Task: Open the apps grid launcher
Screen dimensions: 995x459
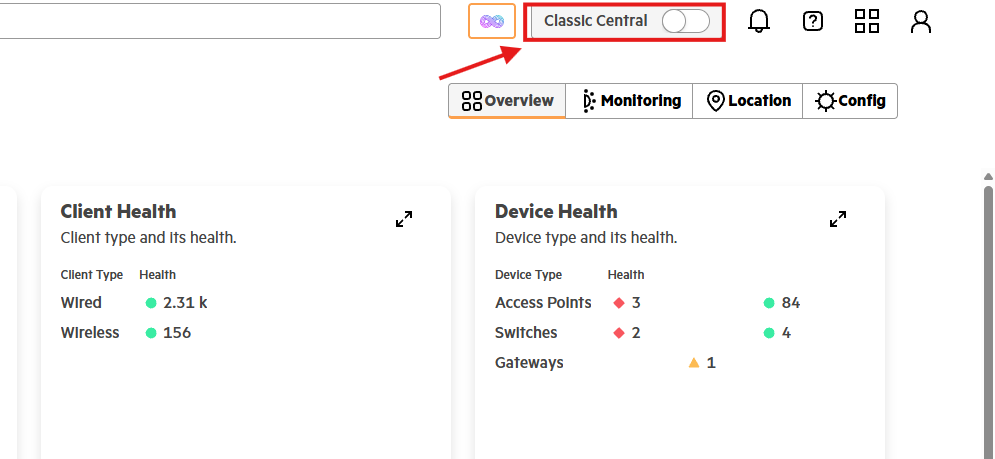Action: (x=866, y=21)
